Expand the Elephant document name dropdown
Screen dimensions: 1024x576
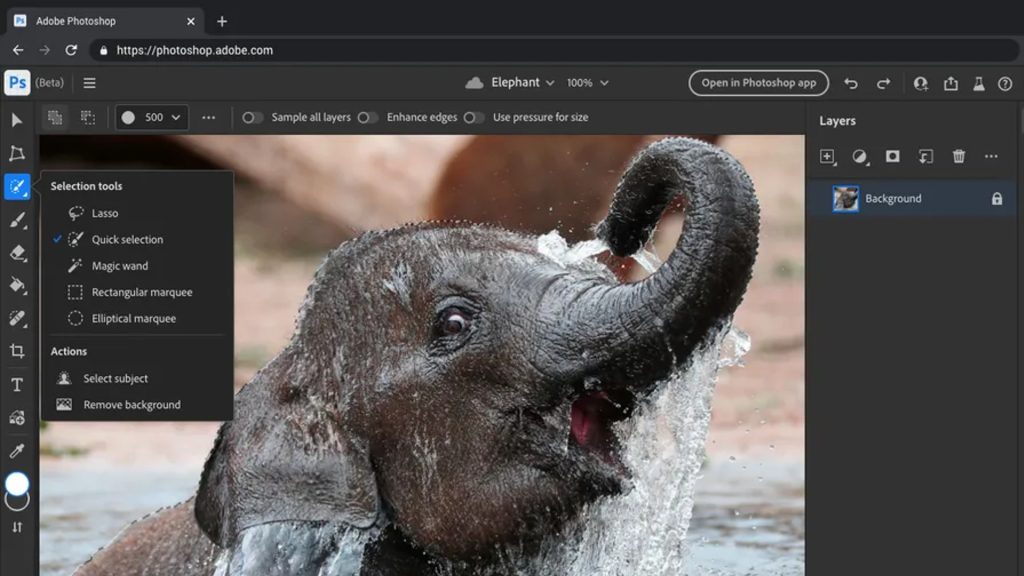(x=510, y=83)
